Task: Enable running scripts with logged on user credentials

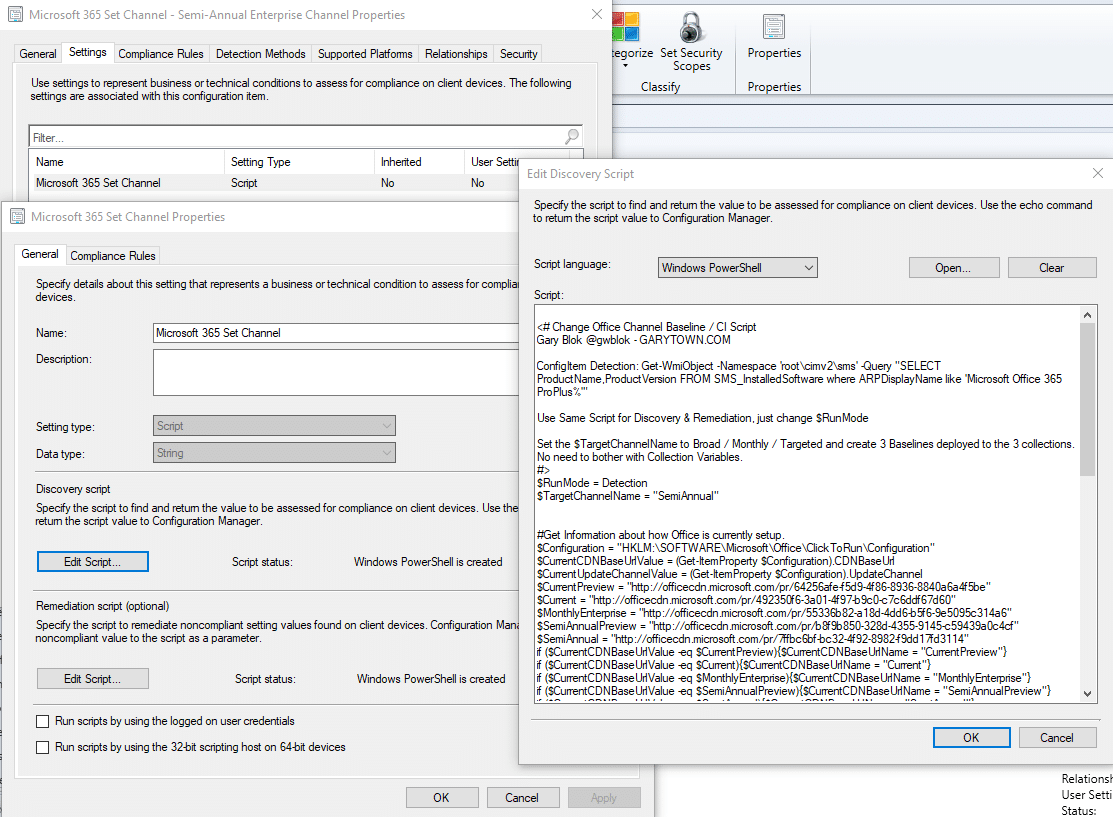Action: point(43,721)
